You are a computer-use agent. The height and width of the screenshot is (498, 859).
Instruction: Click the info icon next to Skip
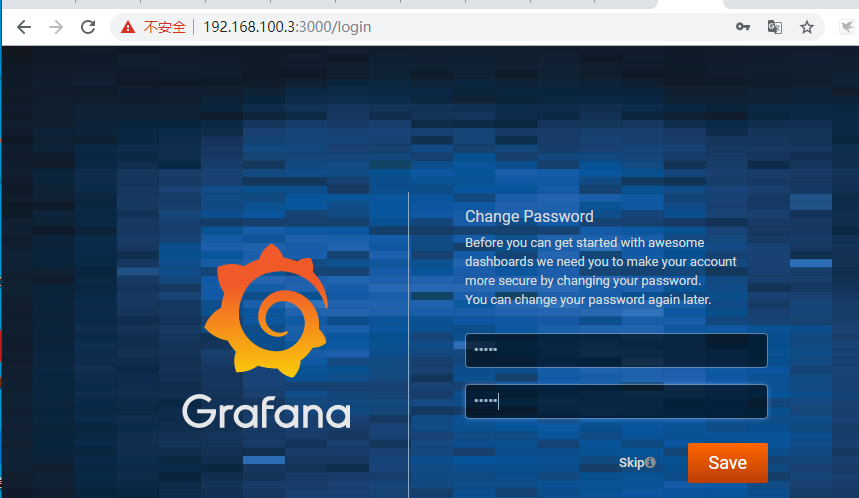650,462
